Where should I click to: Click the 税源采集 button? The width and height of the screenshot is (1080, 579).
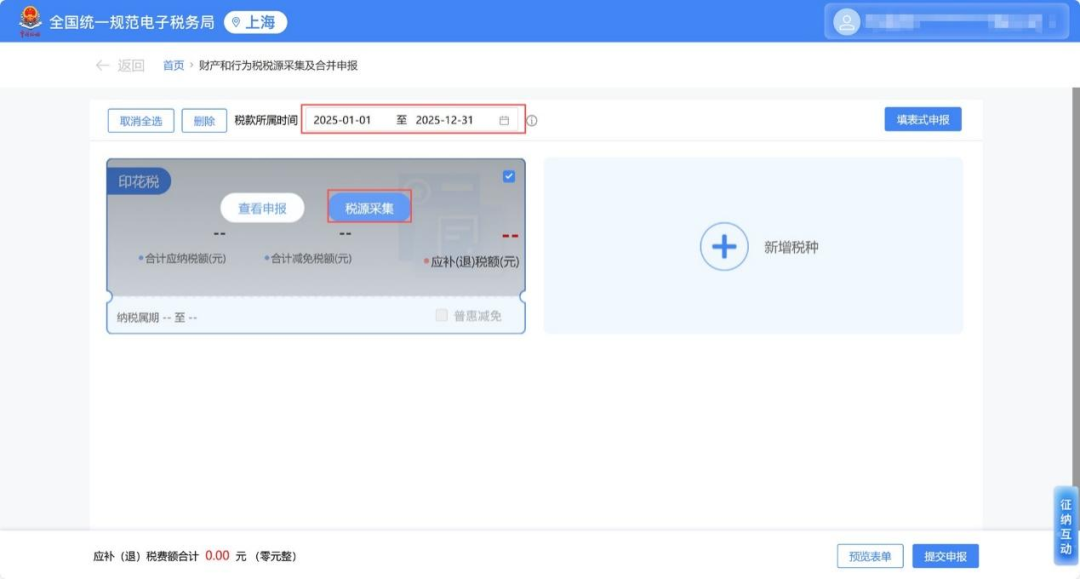pos(369,208)
